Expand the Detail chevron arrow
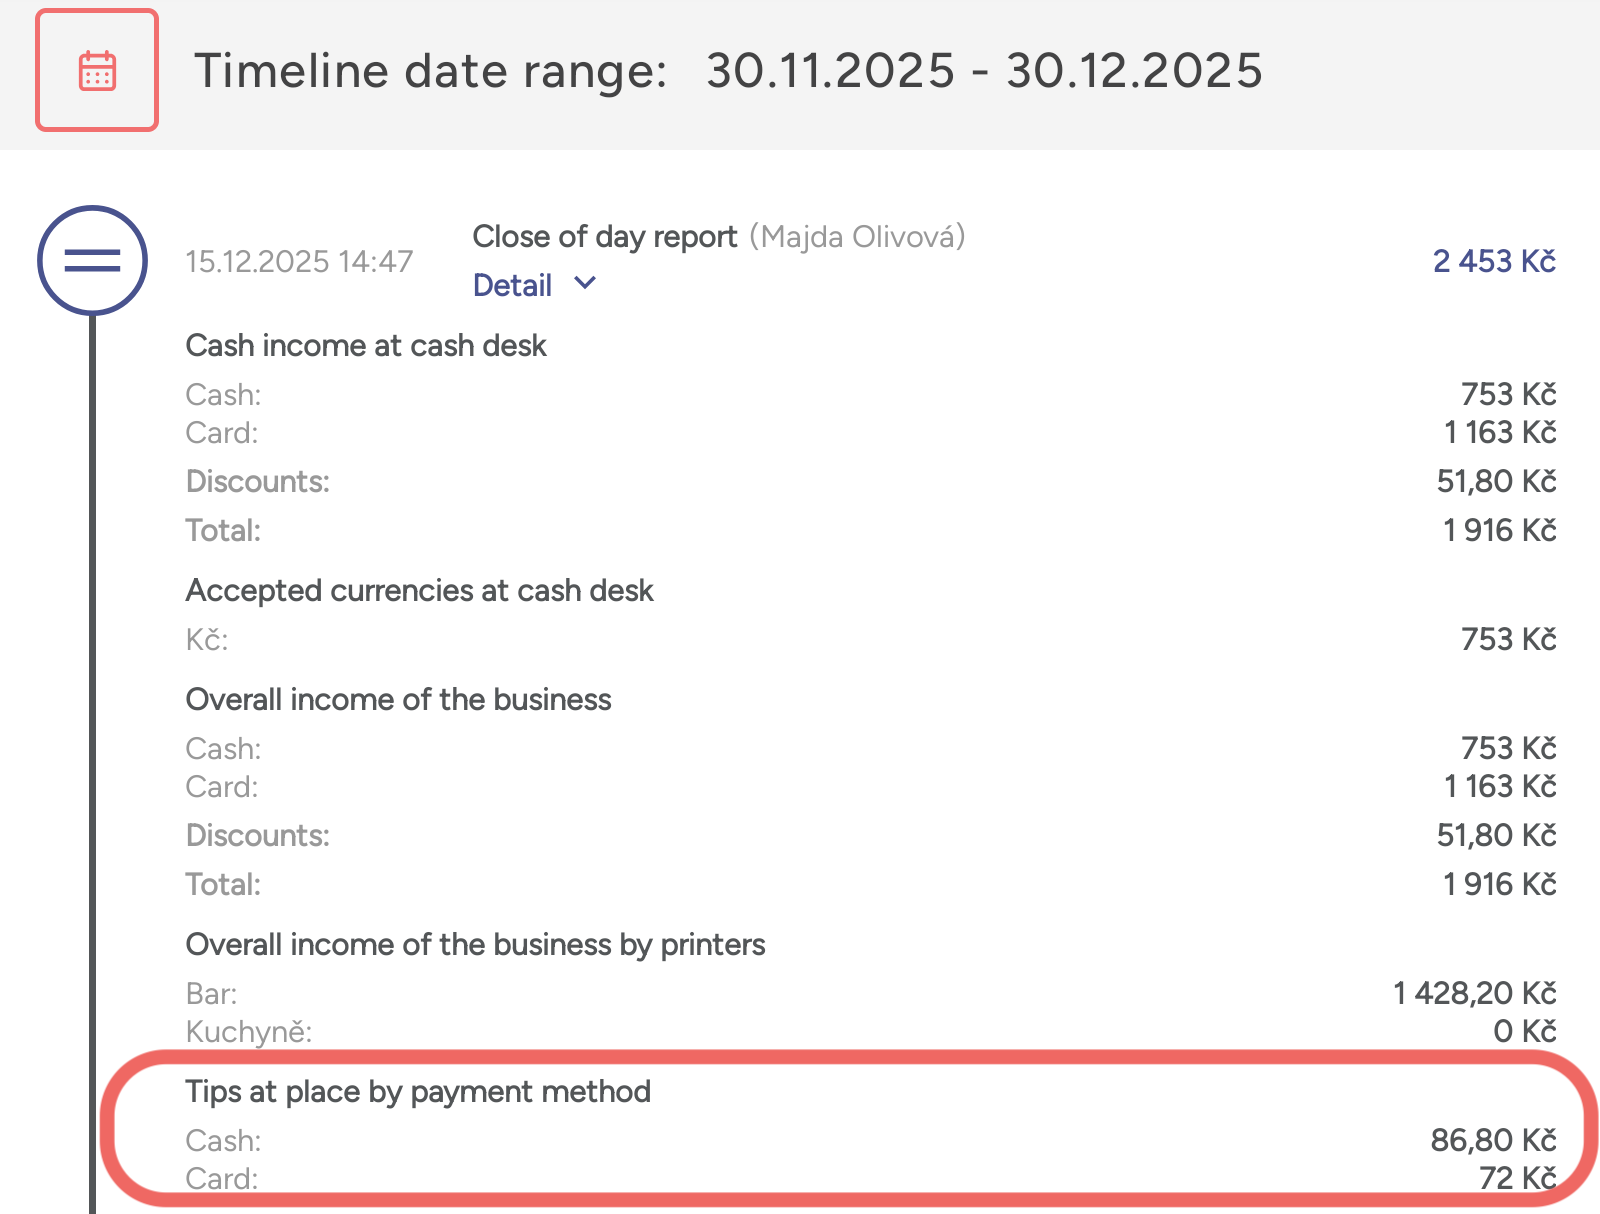This screenshot has width=1600, height=1214. coord(585,284)
